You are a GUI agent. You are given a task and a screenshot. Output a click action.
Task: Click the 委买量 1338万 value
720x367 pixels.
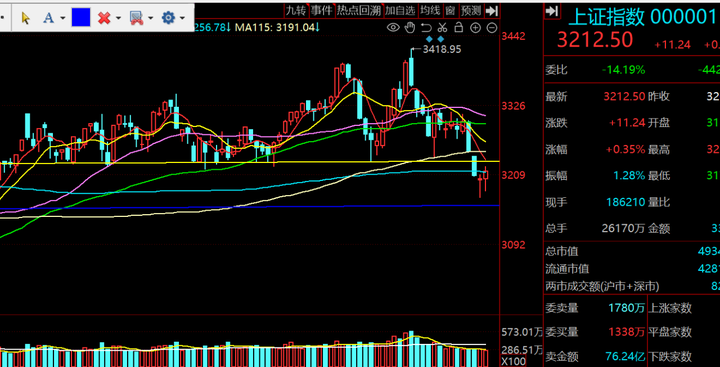[x=626, y=332]
